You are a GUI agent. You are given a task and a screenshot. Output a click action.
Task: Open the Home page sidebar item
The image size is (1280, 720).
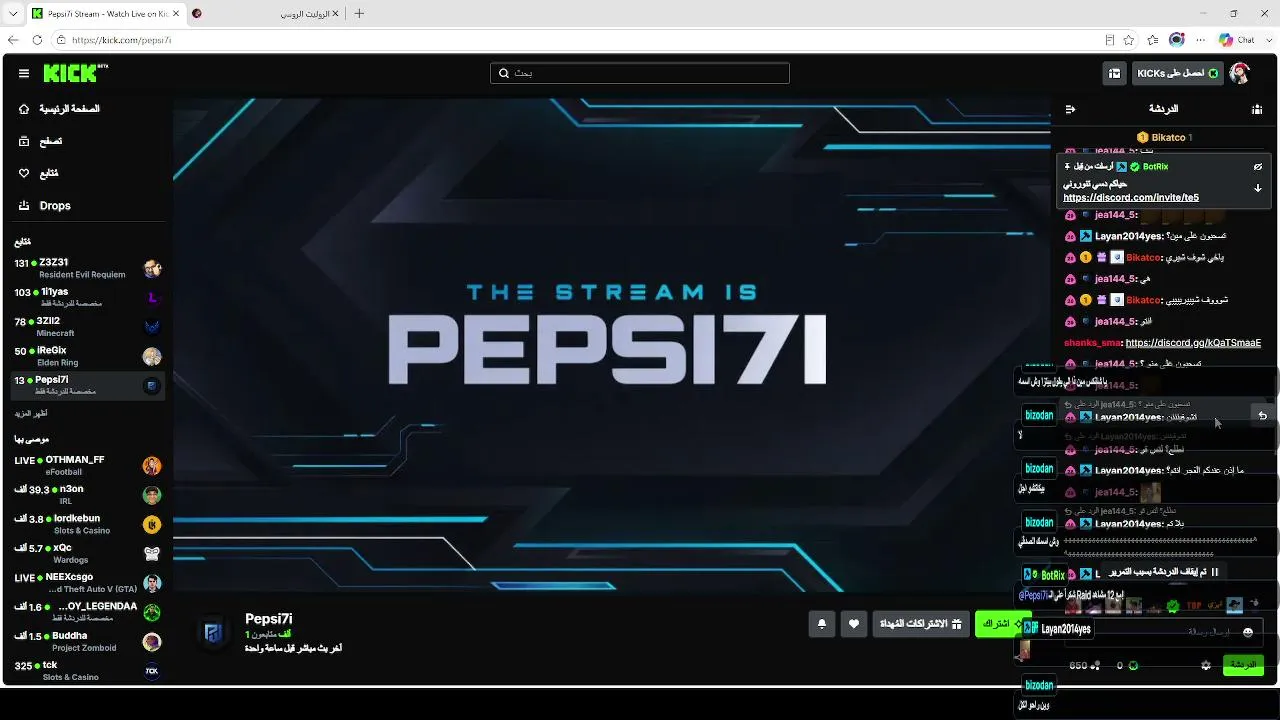[x=87, y=109]
